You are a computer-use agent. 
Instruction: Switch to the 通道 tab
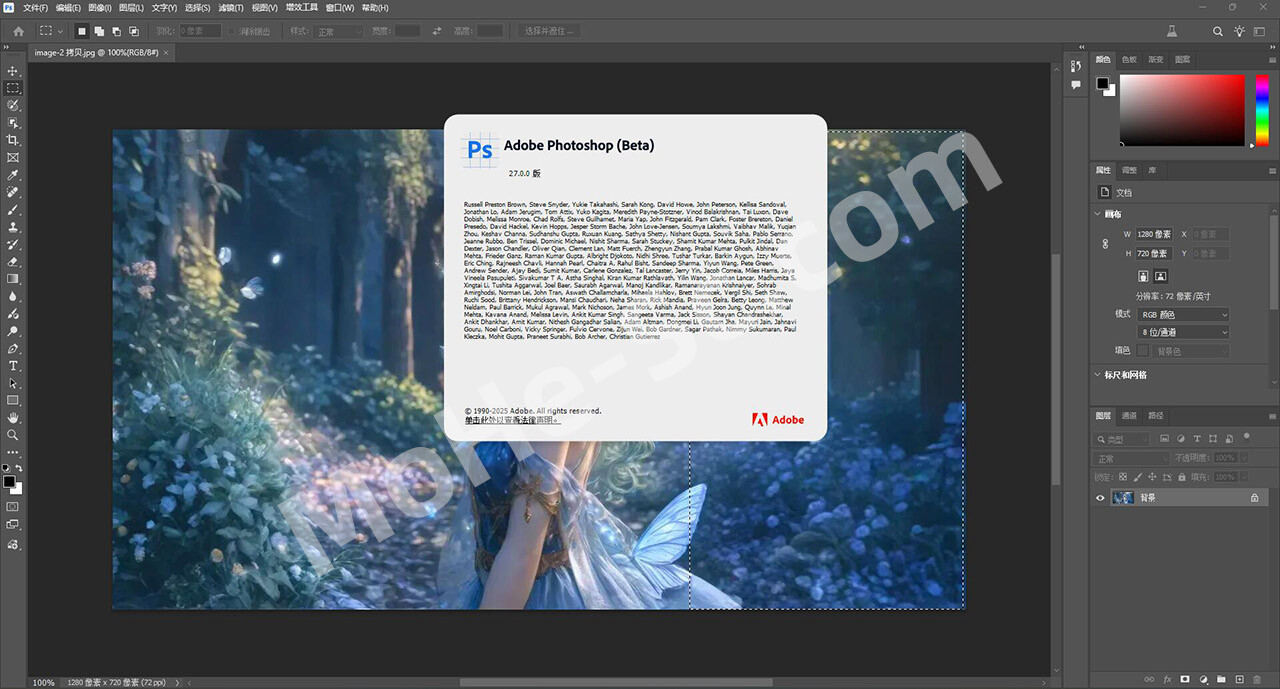point(1129,416)
